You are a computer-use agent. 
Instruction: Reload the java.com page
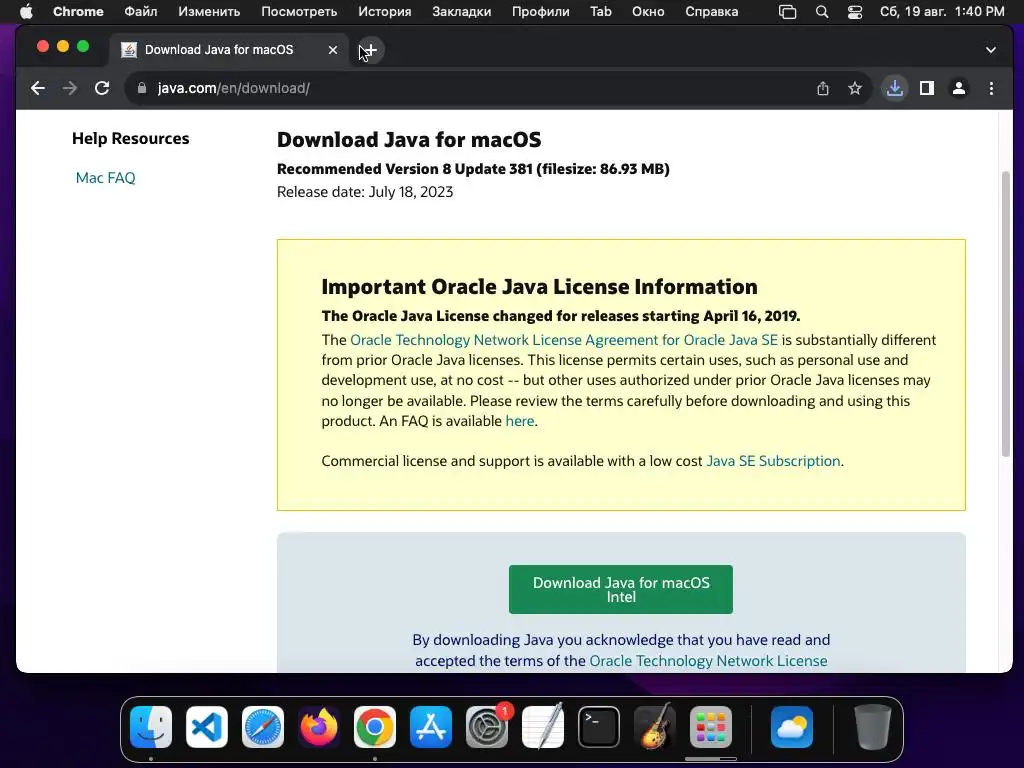click(x=102, y=88)
